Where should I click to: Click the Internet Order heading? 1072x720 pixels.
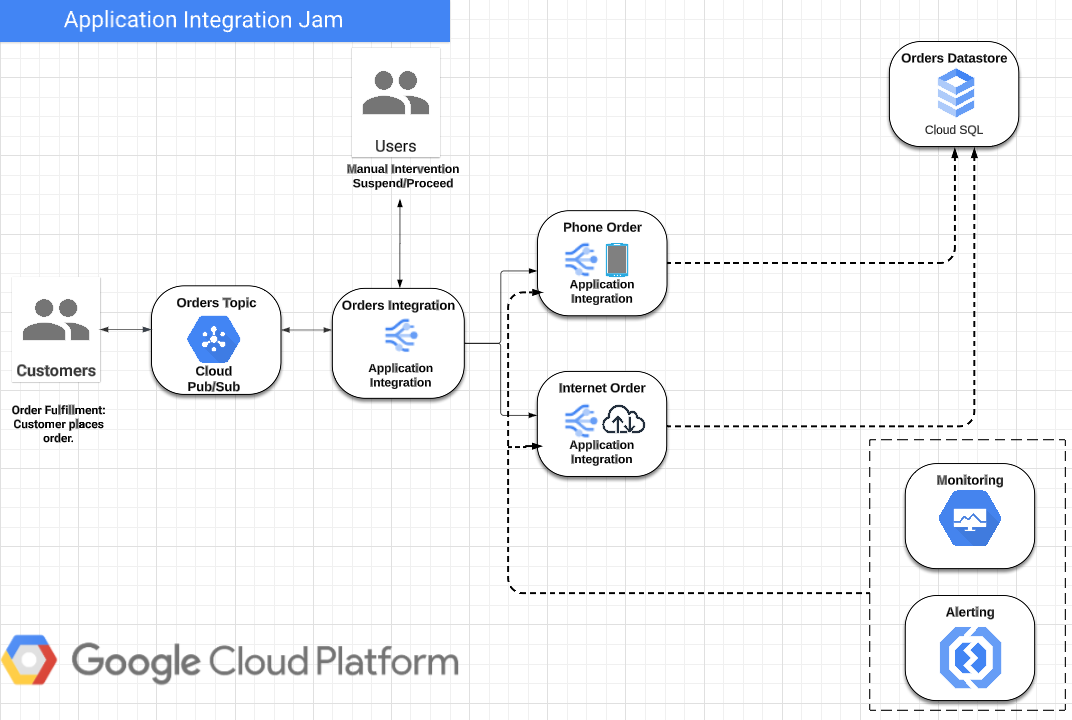[x=602, y=388]
